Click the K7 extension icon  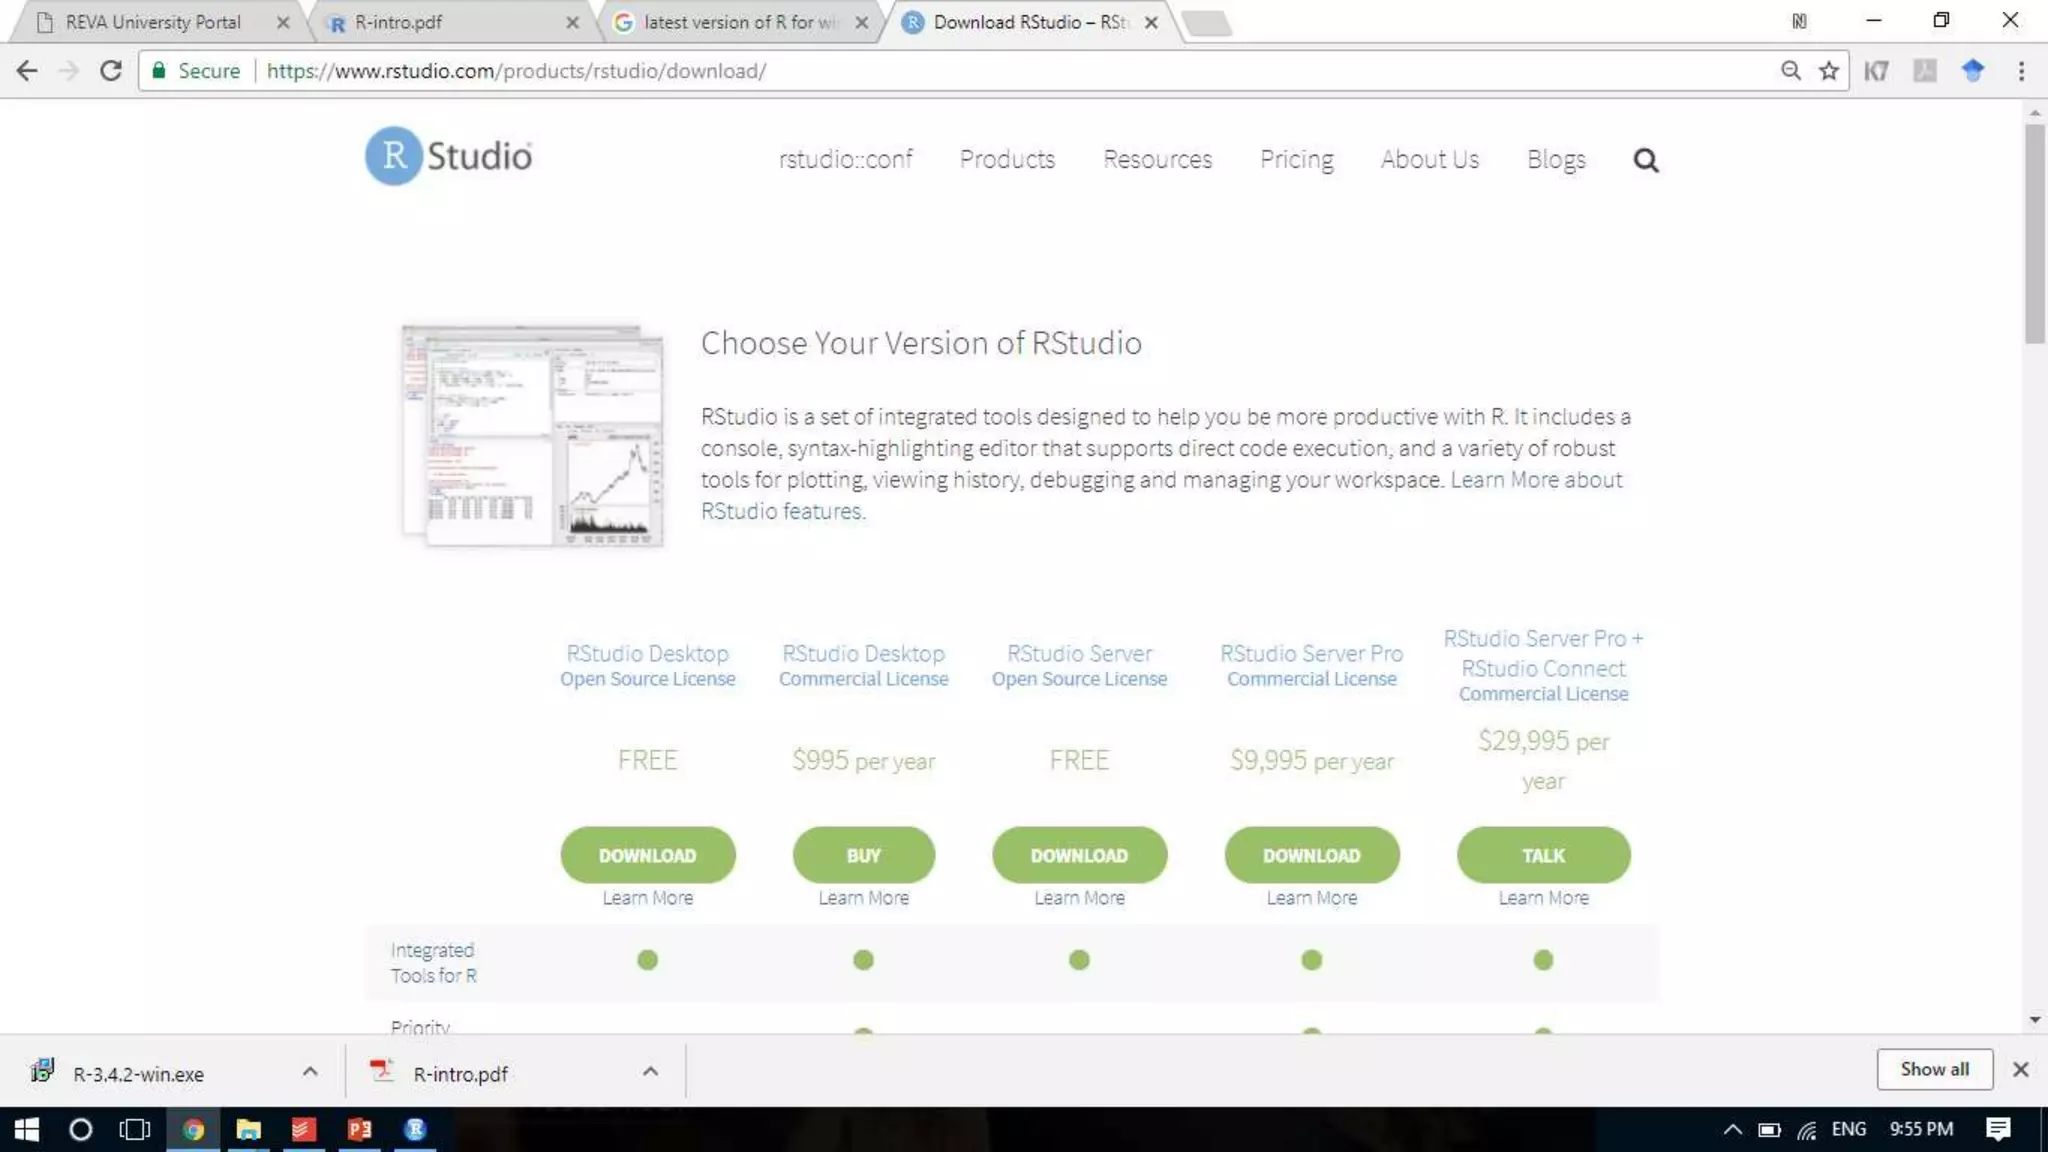click(1876, 71)
